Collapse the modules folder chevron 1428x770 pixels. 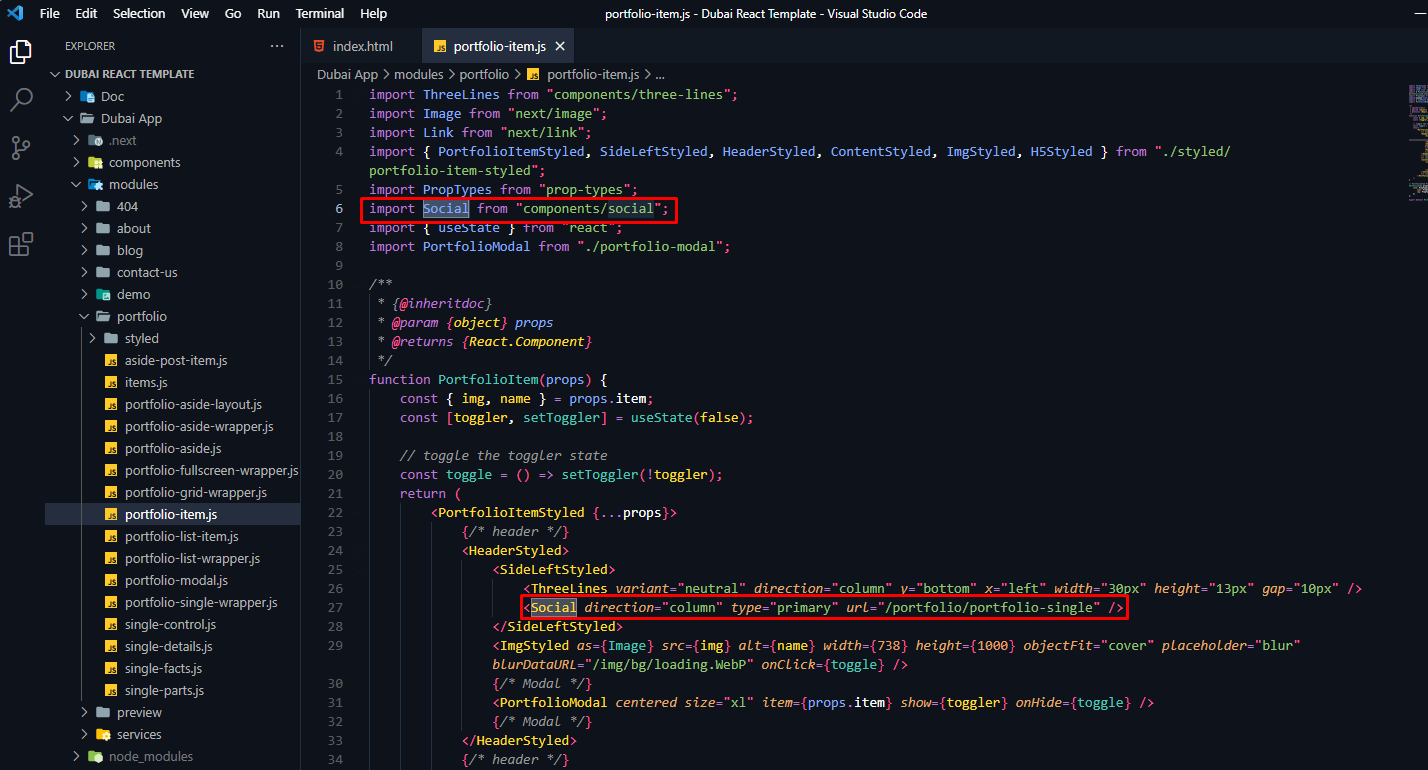76,184
